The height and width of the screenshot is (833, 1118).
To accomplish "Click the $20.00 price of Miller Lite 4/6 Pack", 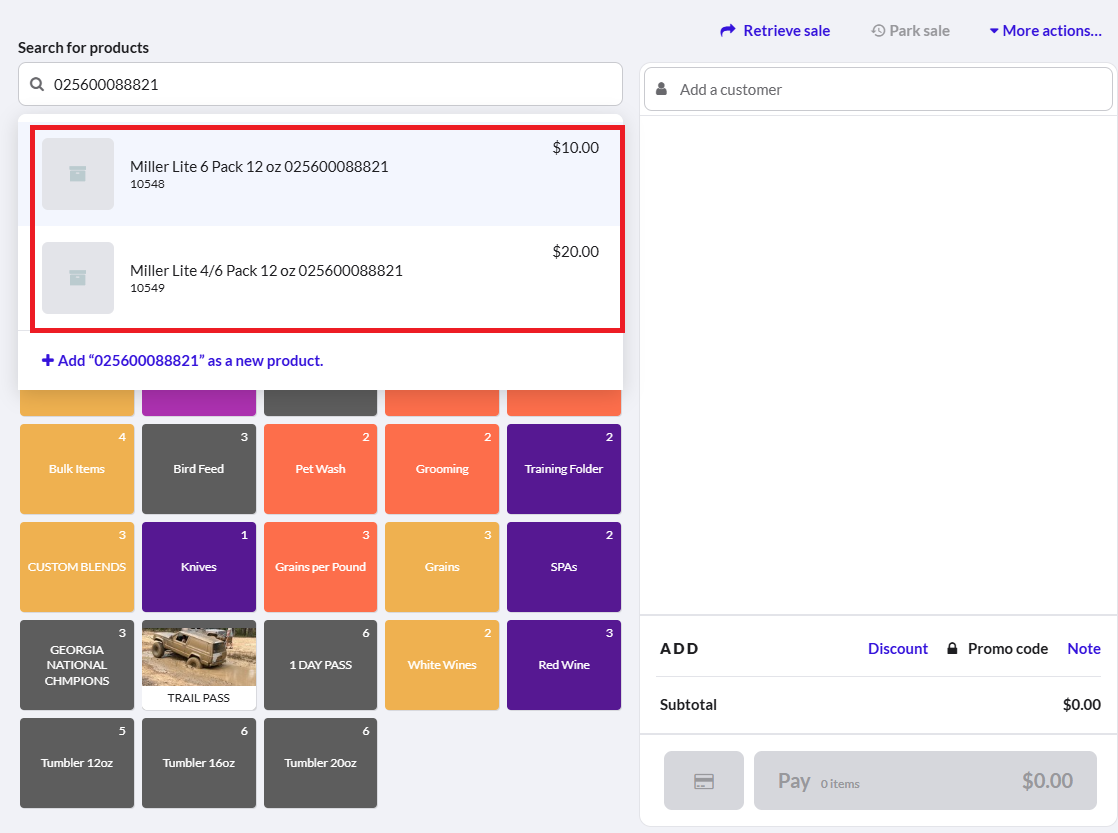I will (x=575, y=252).
